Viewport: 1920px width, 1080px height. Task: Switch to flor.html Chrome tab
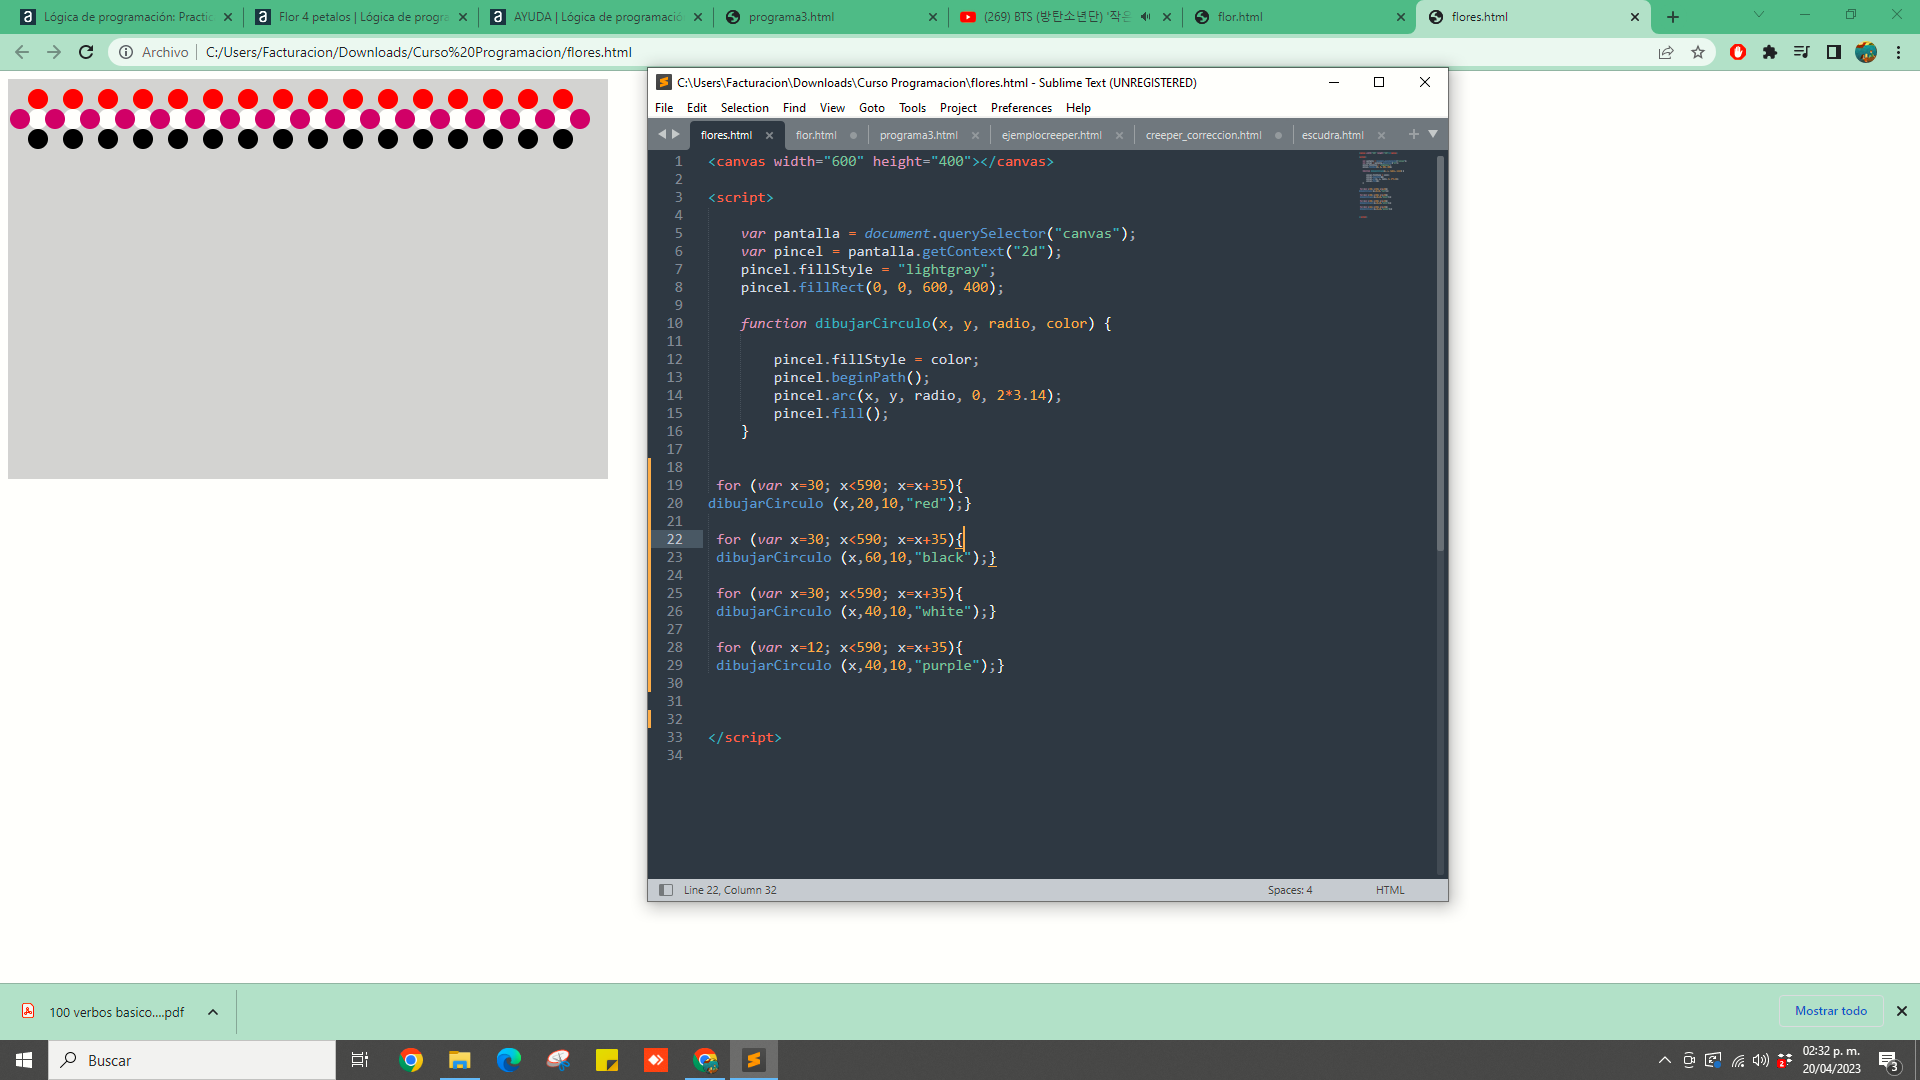point(1298,17)
